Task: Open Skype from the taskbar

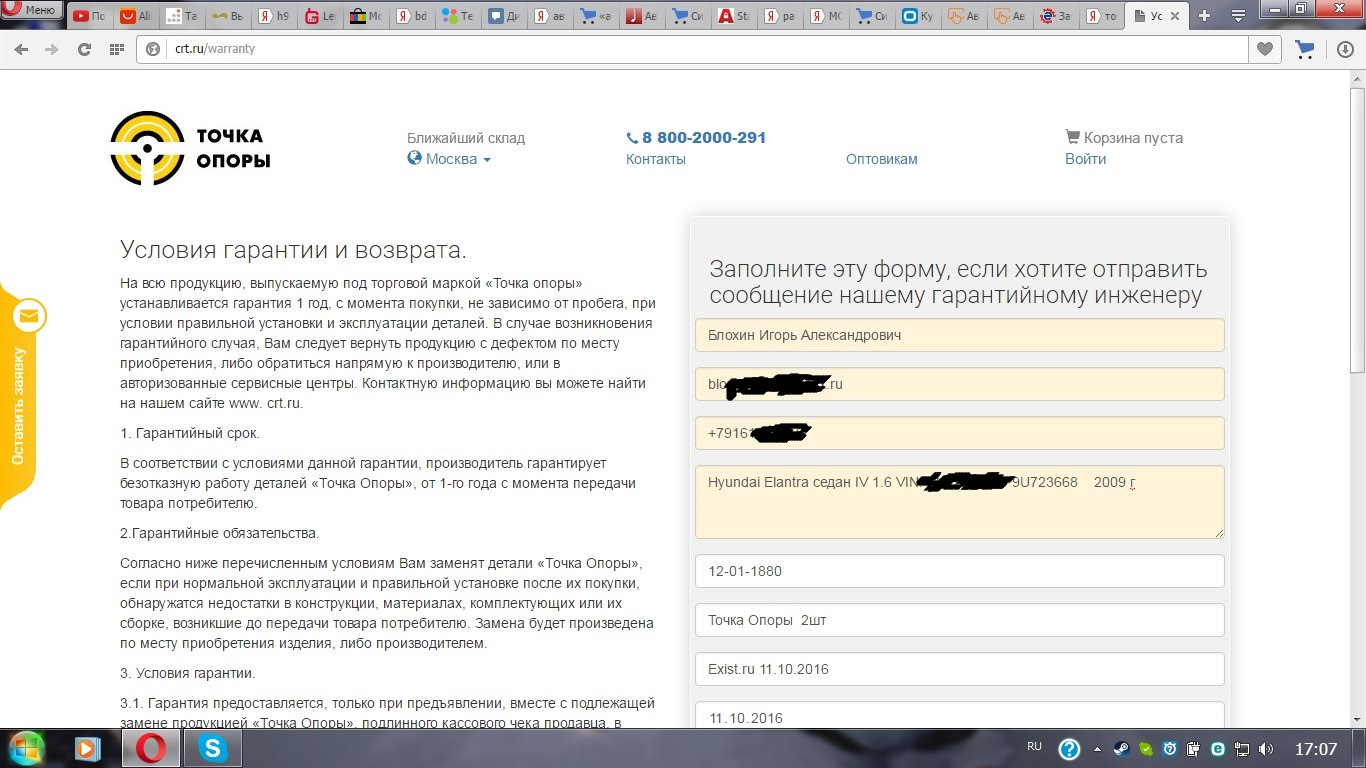Action: [212, 748]
